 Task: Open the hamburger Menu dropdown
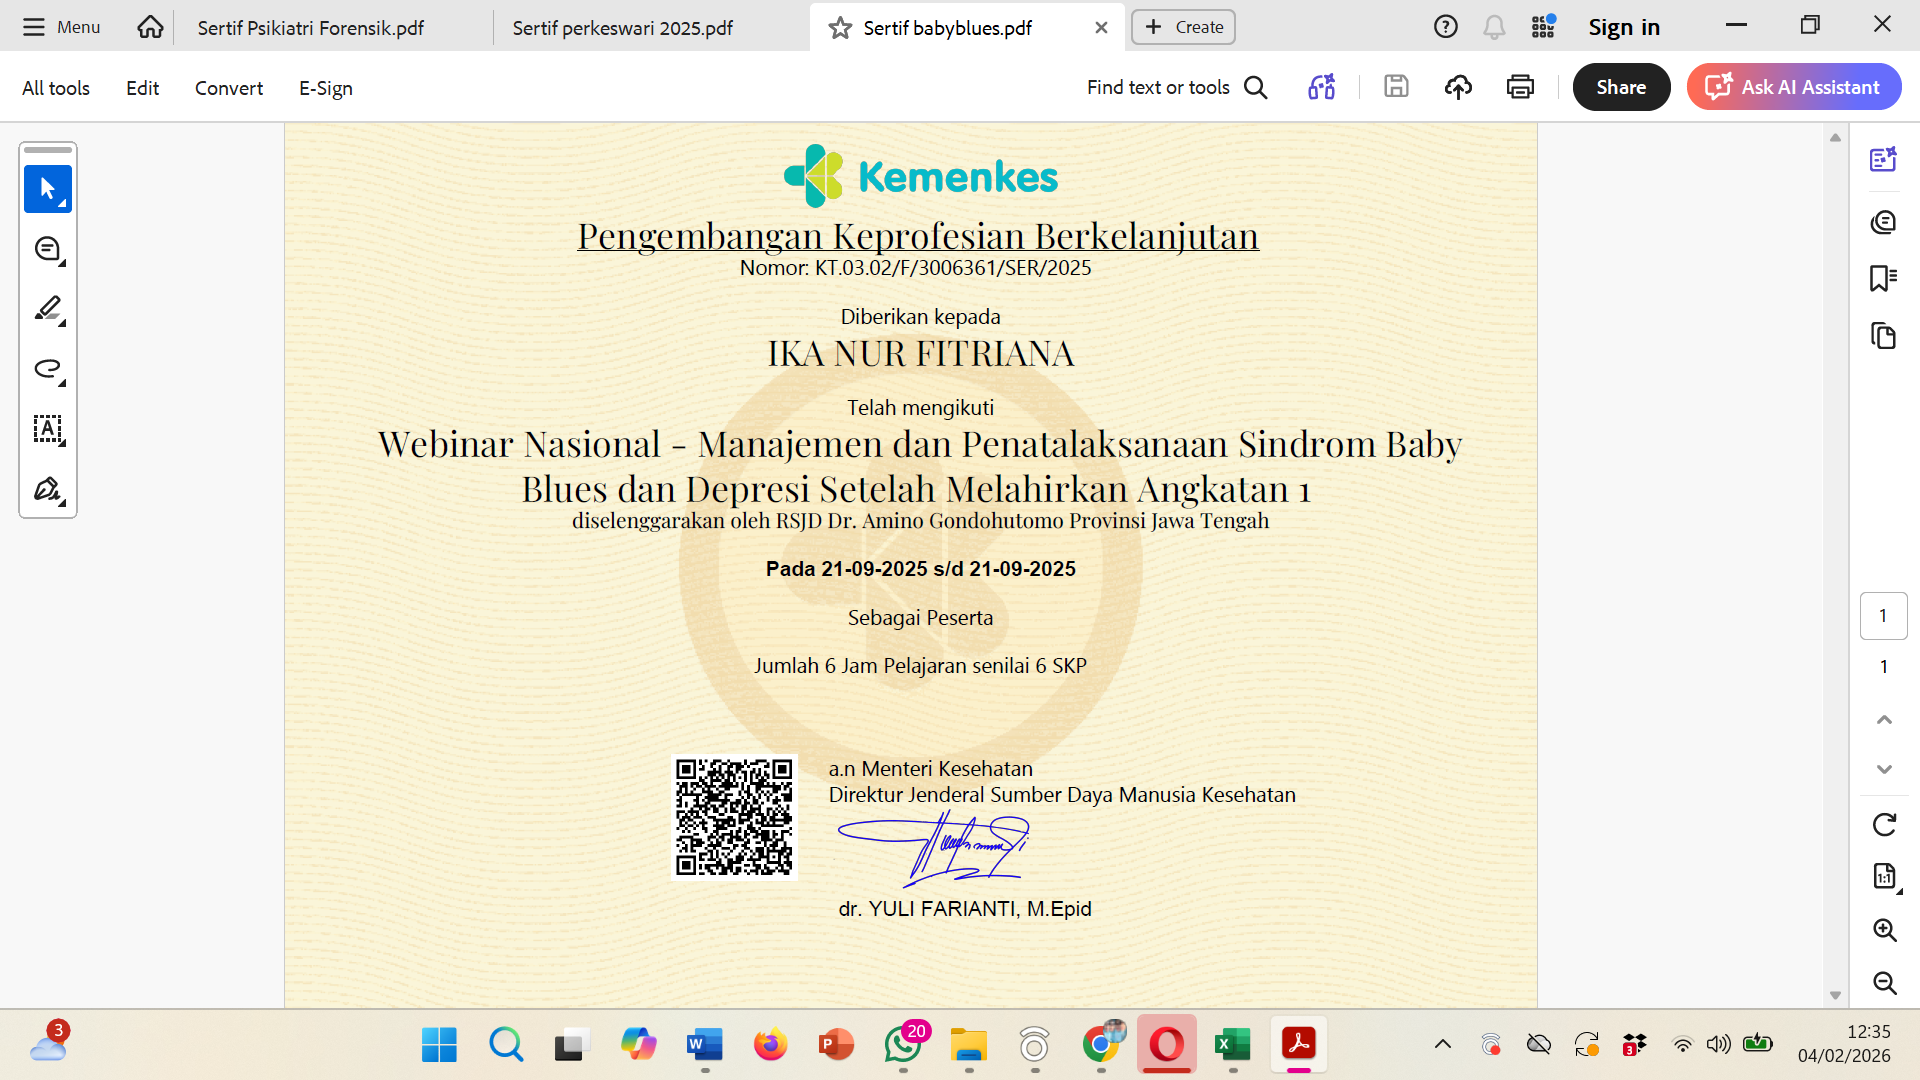click(62, 27)
